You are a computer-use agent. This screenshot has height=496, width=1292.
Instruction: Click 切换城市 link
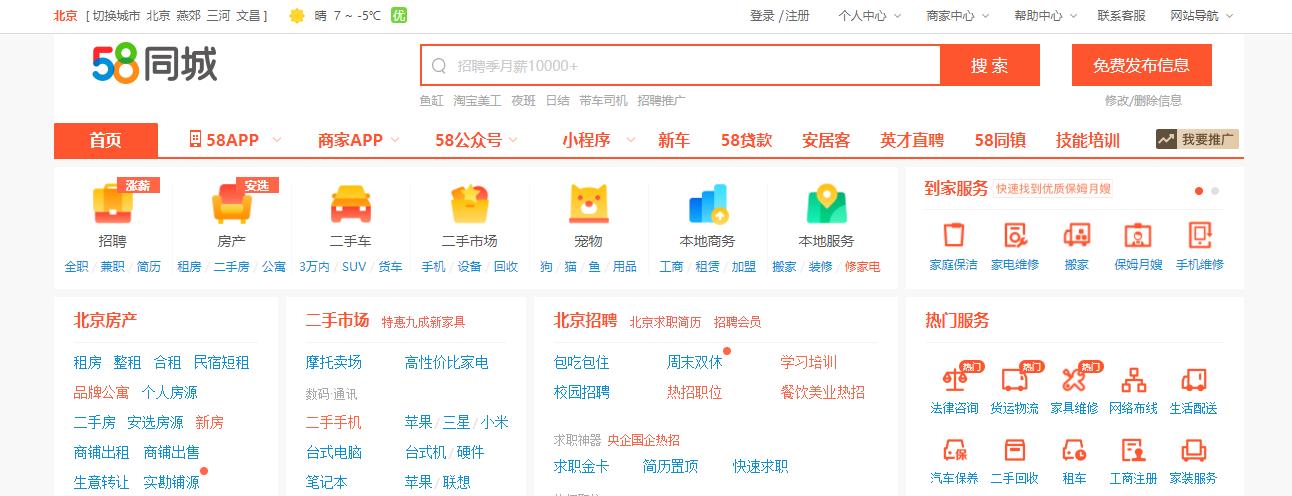click(116, 16)
